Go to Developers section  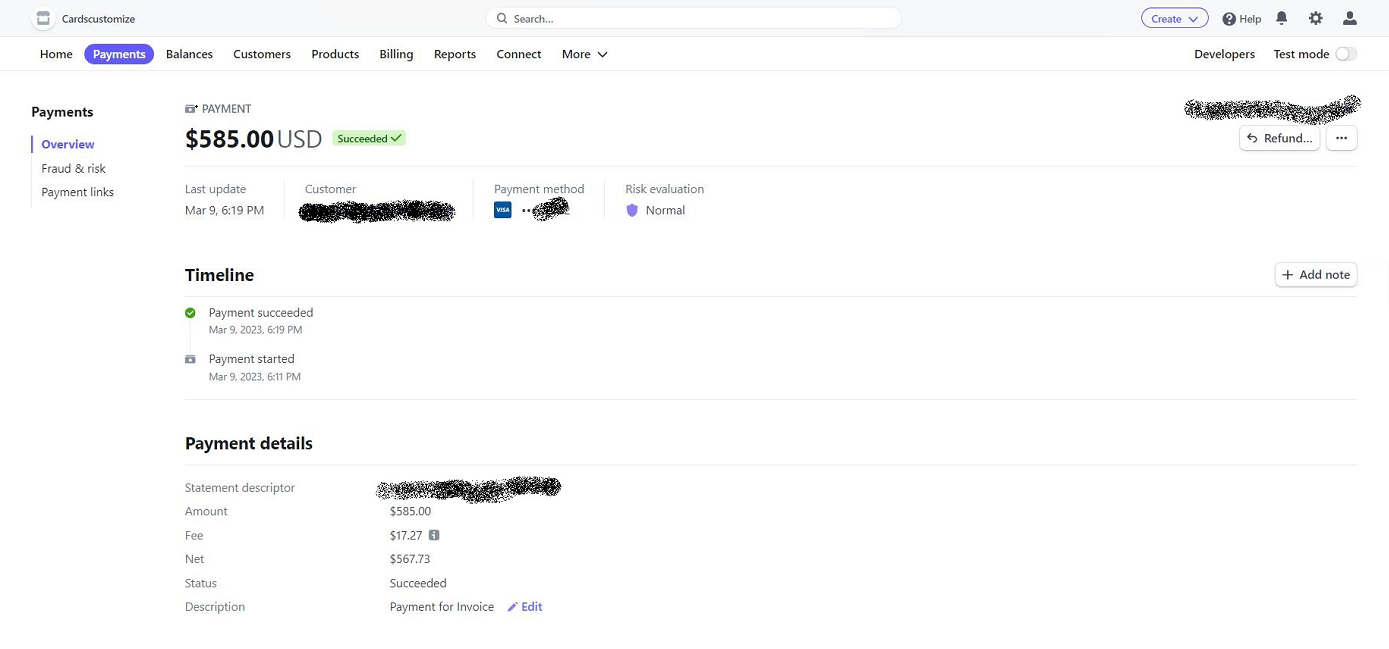click(x=1224, y=54)
